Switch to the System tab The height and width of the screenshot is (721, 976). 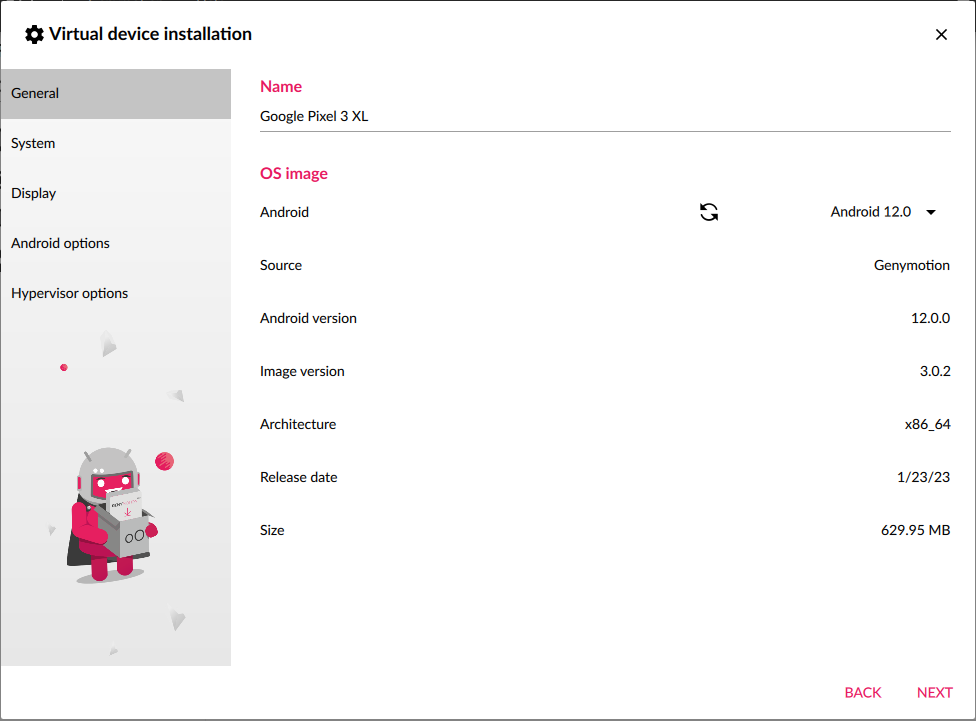pyautogui.click(x=116, y=144)
